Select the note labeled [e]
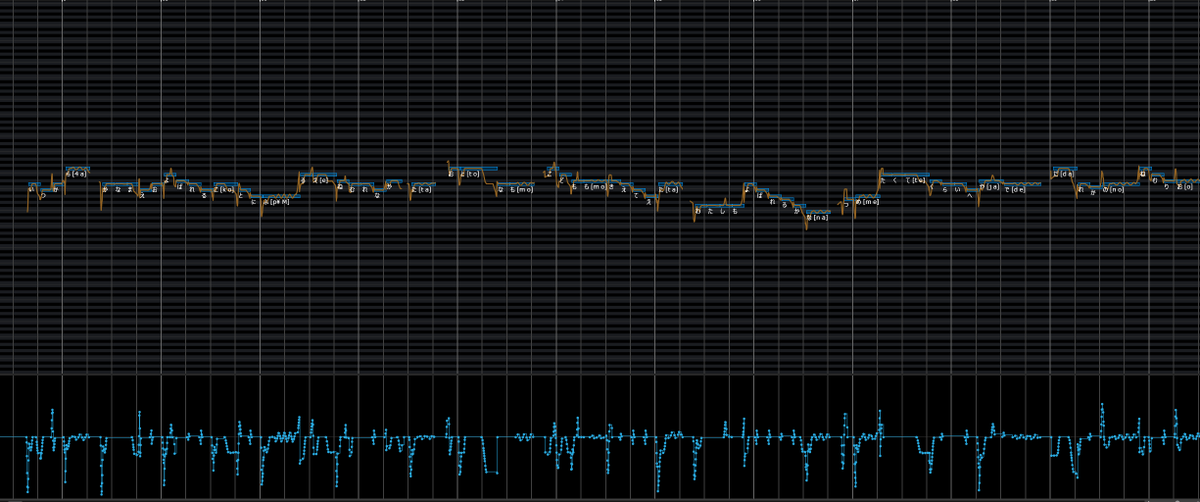Image resolution: width=1200 pixels, height=502 pixels. click(323, 174)
